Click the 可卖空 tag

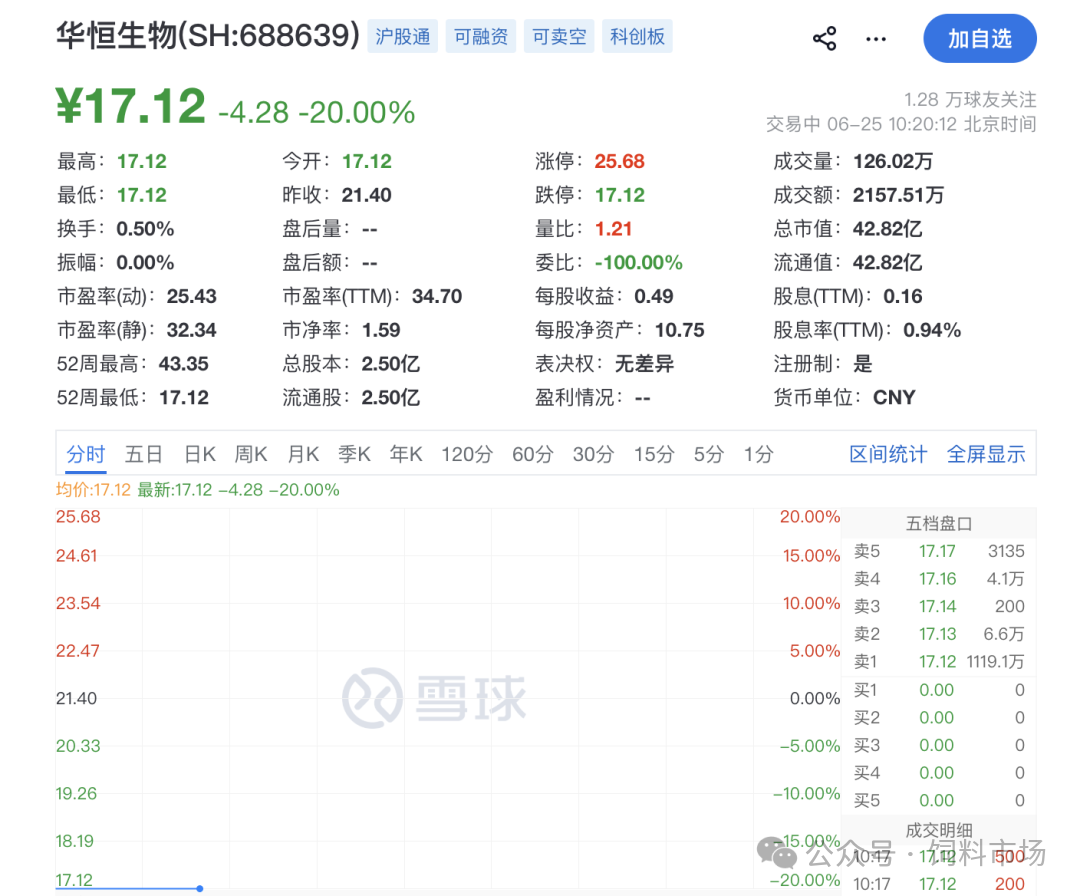(559, 37)
